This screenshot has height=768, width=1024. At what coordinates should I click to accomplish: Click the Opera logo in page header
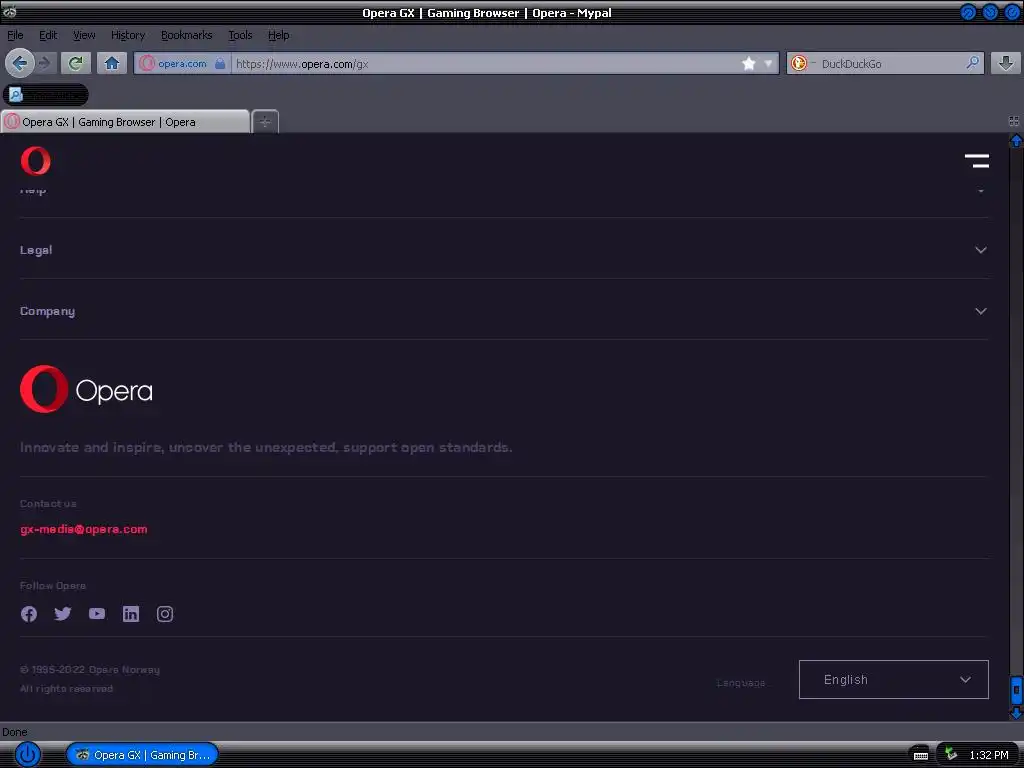click(35, 161)
